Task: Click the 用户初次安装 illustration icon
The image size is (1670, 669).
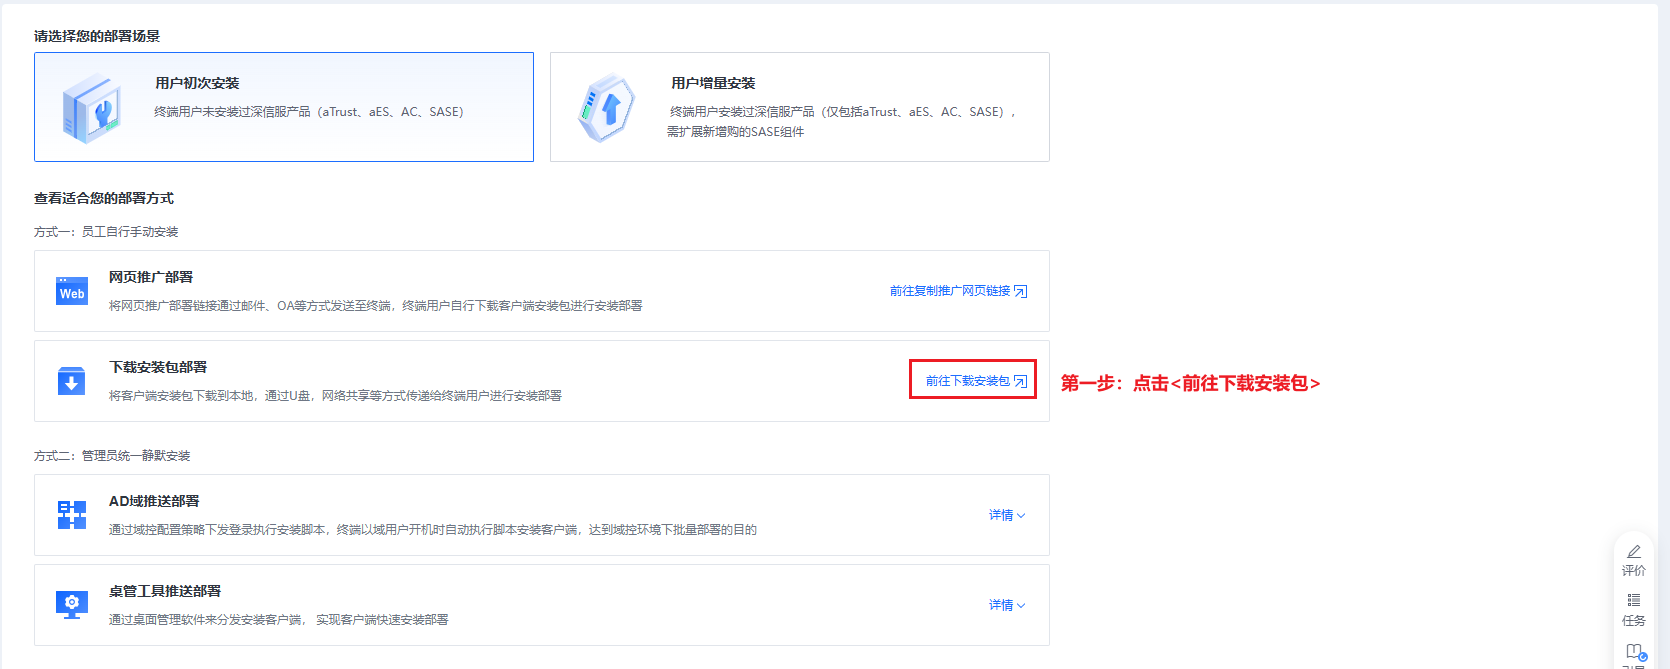Action: (92, 108)
